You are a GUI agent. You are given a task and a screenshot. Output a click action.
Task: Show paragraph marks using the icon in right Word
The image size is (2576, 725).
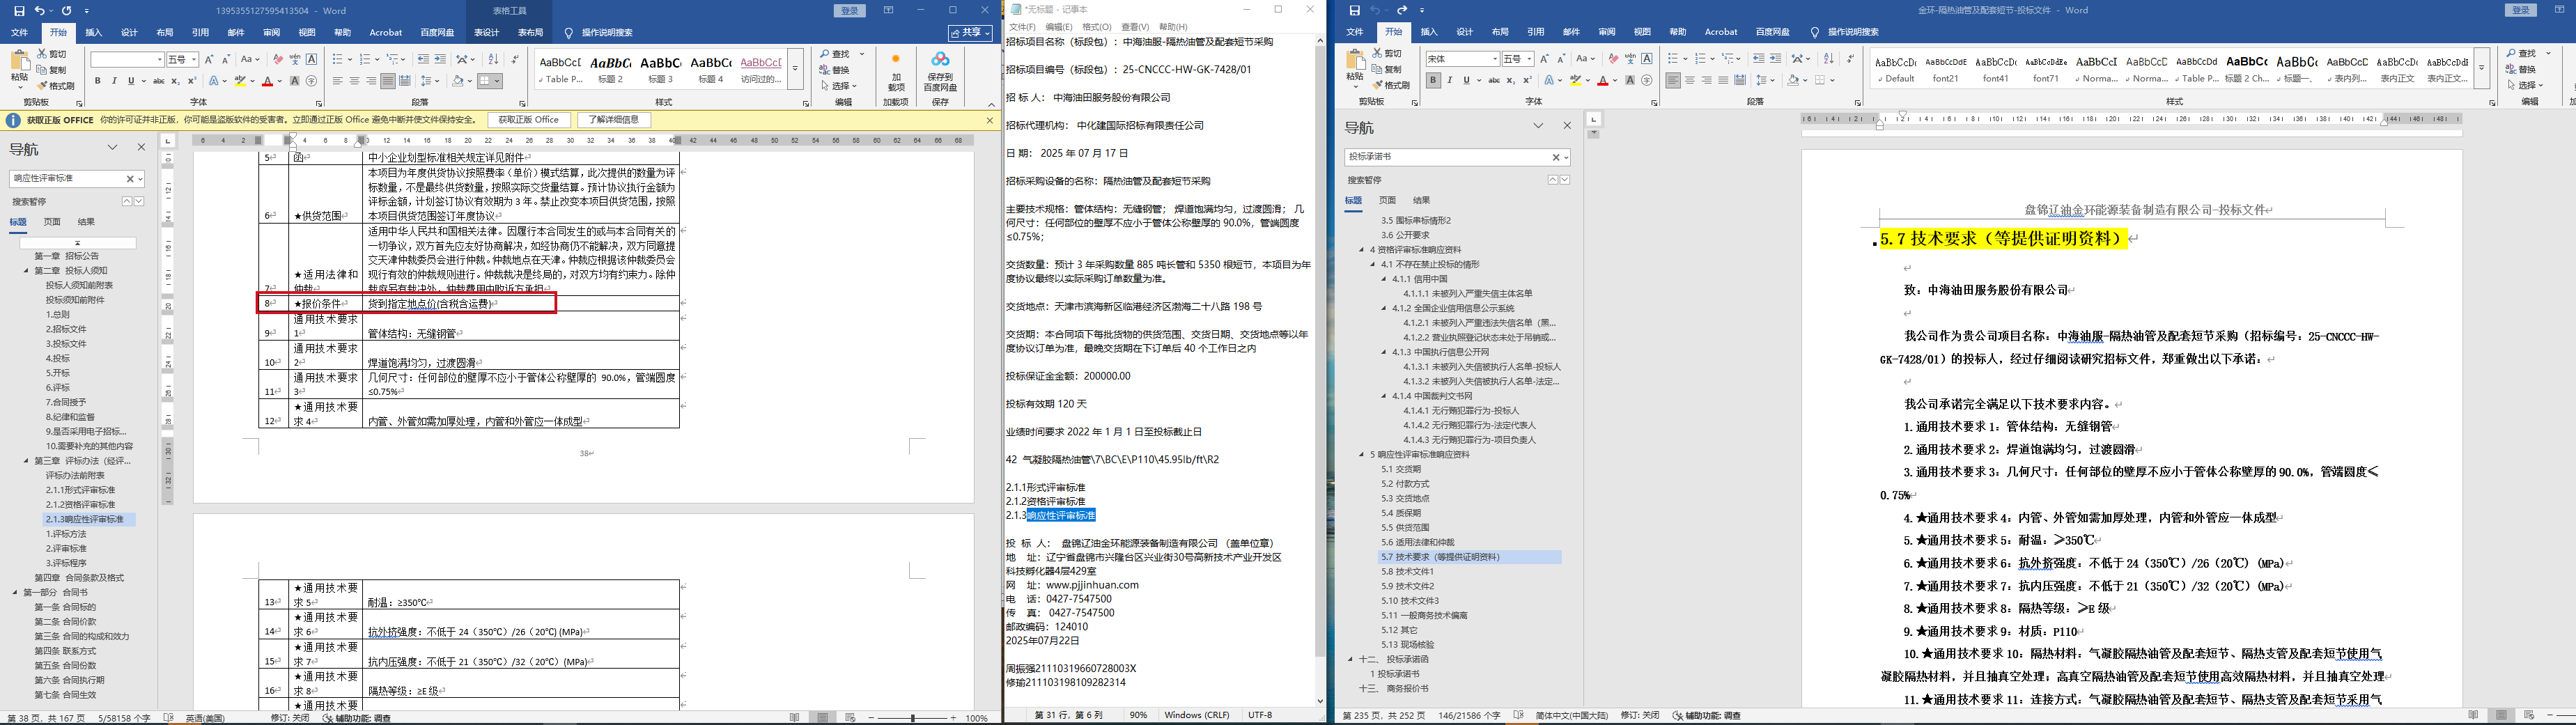click(x=1849, y=59)
